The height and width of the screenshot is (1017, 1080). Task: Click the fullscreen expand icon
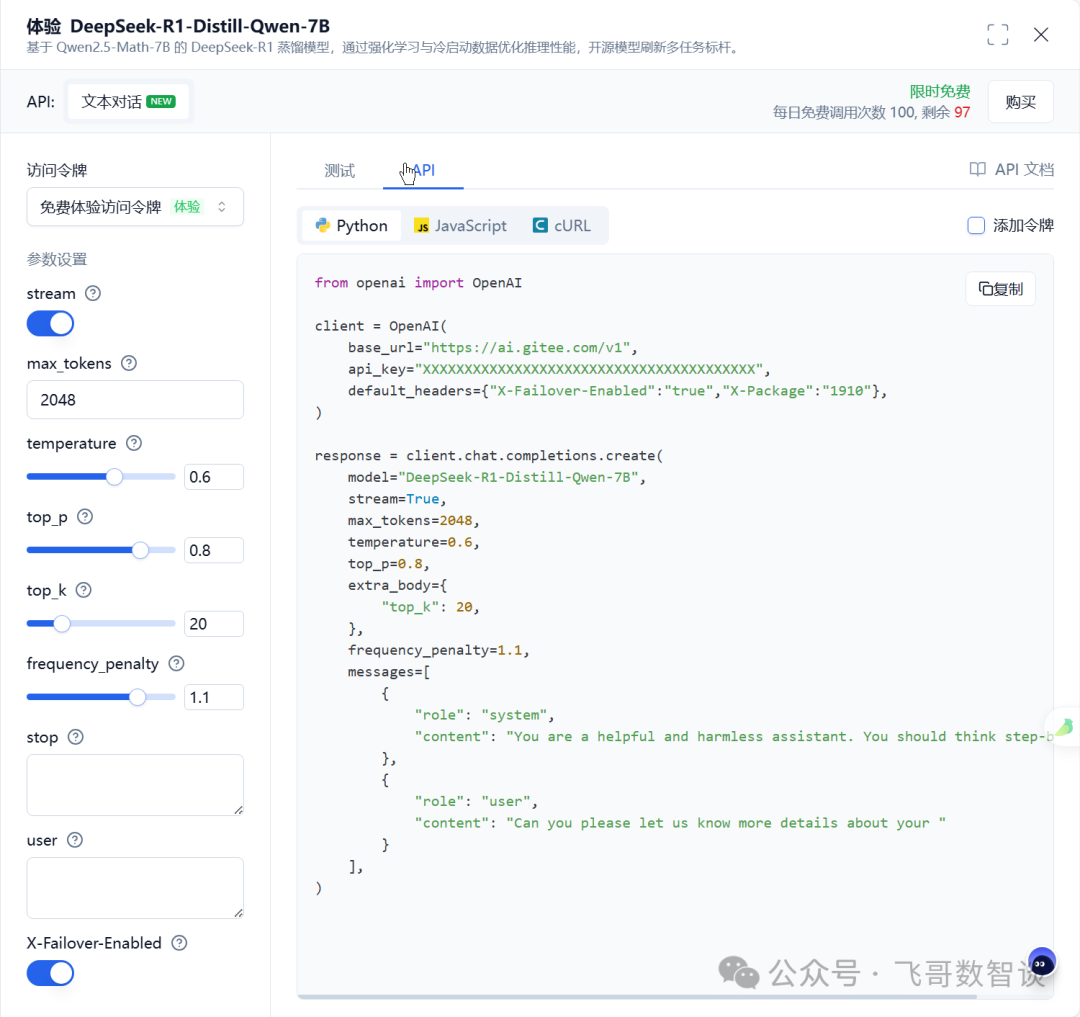pos(997,34)
